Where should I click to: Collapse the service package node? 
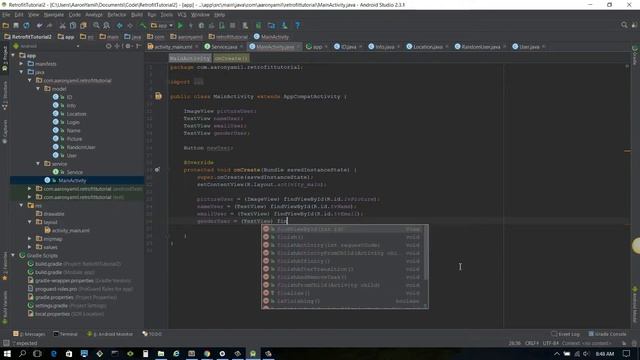tap(38, 164)
